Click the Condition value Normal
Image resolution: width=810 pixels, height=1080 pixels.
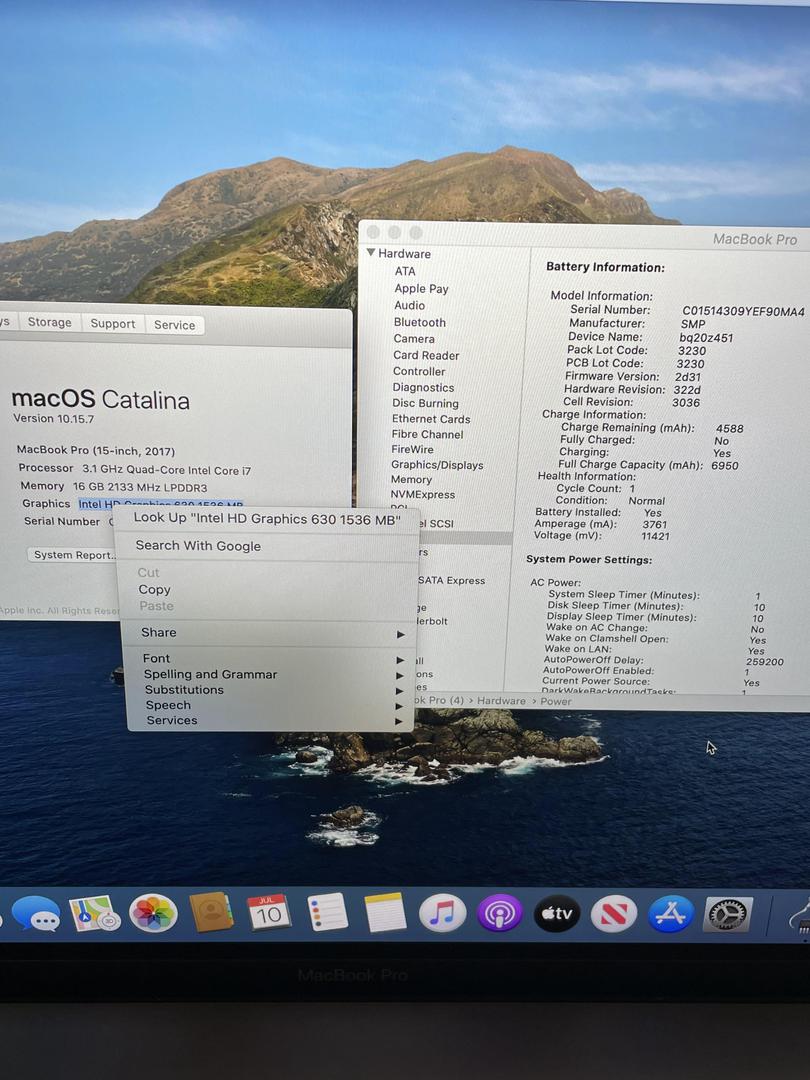[647, 501]
